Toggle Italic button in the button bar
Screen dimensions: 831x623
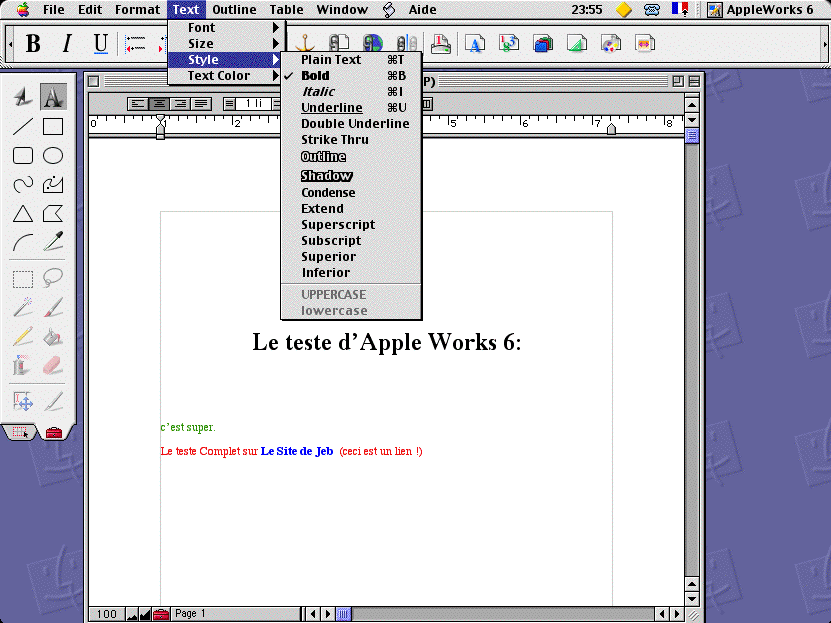point(67,43)
